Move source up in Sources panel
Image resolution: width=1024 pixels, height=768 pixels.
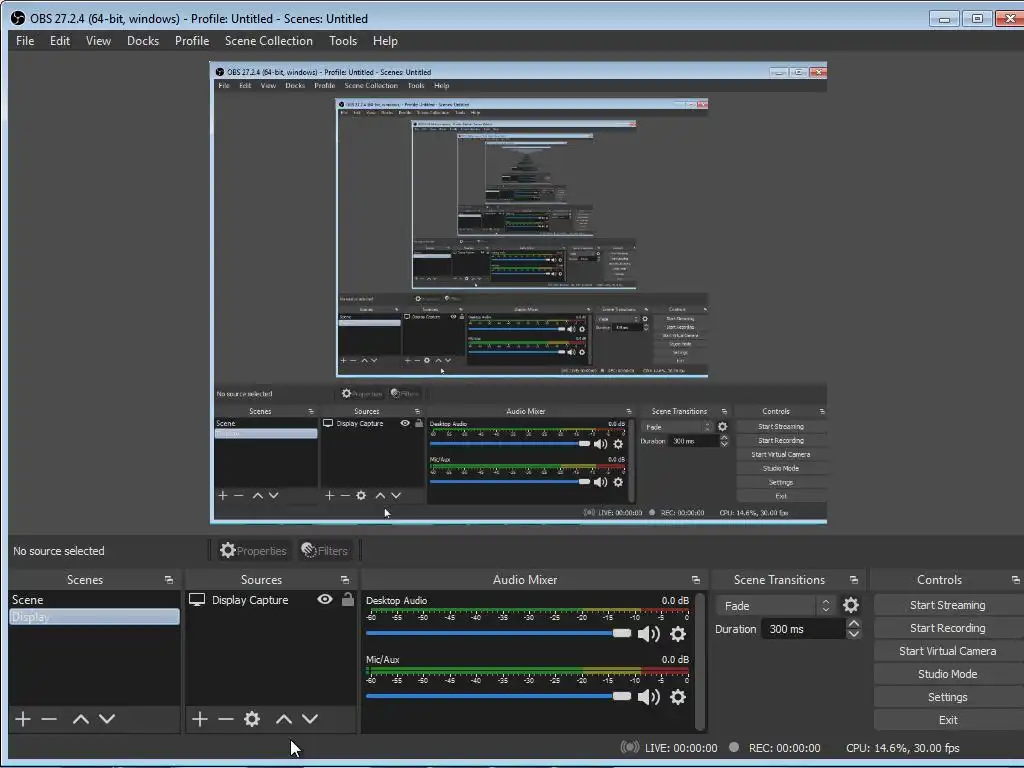coord(283,719)
